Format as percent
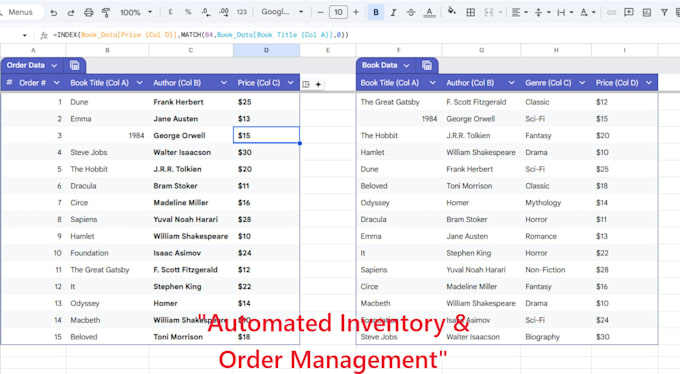The image size is (680, 374). pyautogui.click(x=188, y=12)
